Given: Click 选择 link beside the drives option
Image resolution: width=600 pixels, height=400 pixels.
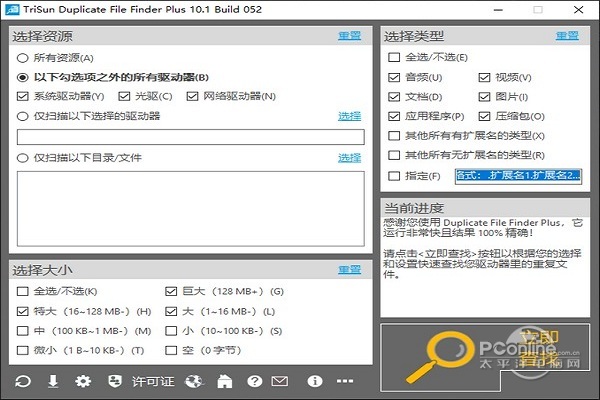Looking at the screenshot, I should tap(349, 116).
